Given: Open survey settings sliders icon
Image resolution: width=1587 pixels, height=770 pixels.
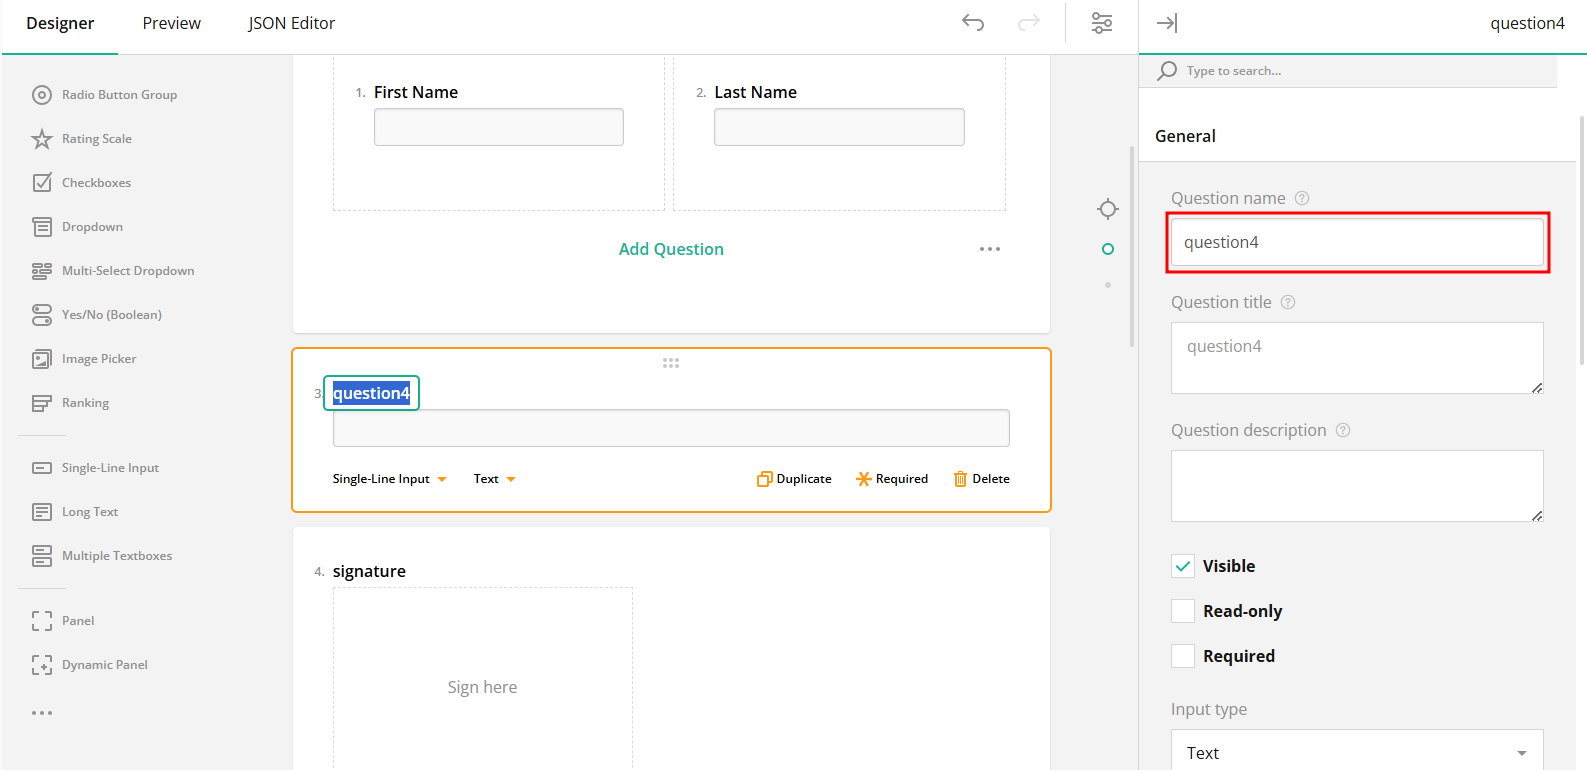Looking at the screenshot, I should 1101,23.
